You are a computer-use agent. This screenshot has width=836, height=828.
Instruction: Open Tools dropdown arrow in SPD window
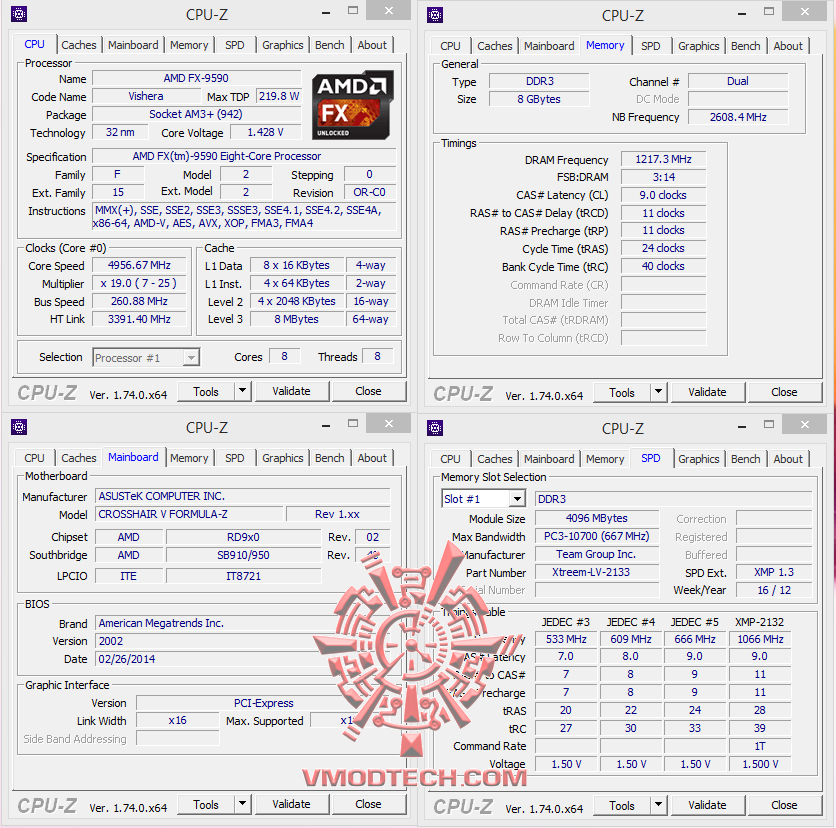(x=658, y=805)
